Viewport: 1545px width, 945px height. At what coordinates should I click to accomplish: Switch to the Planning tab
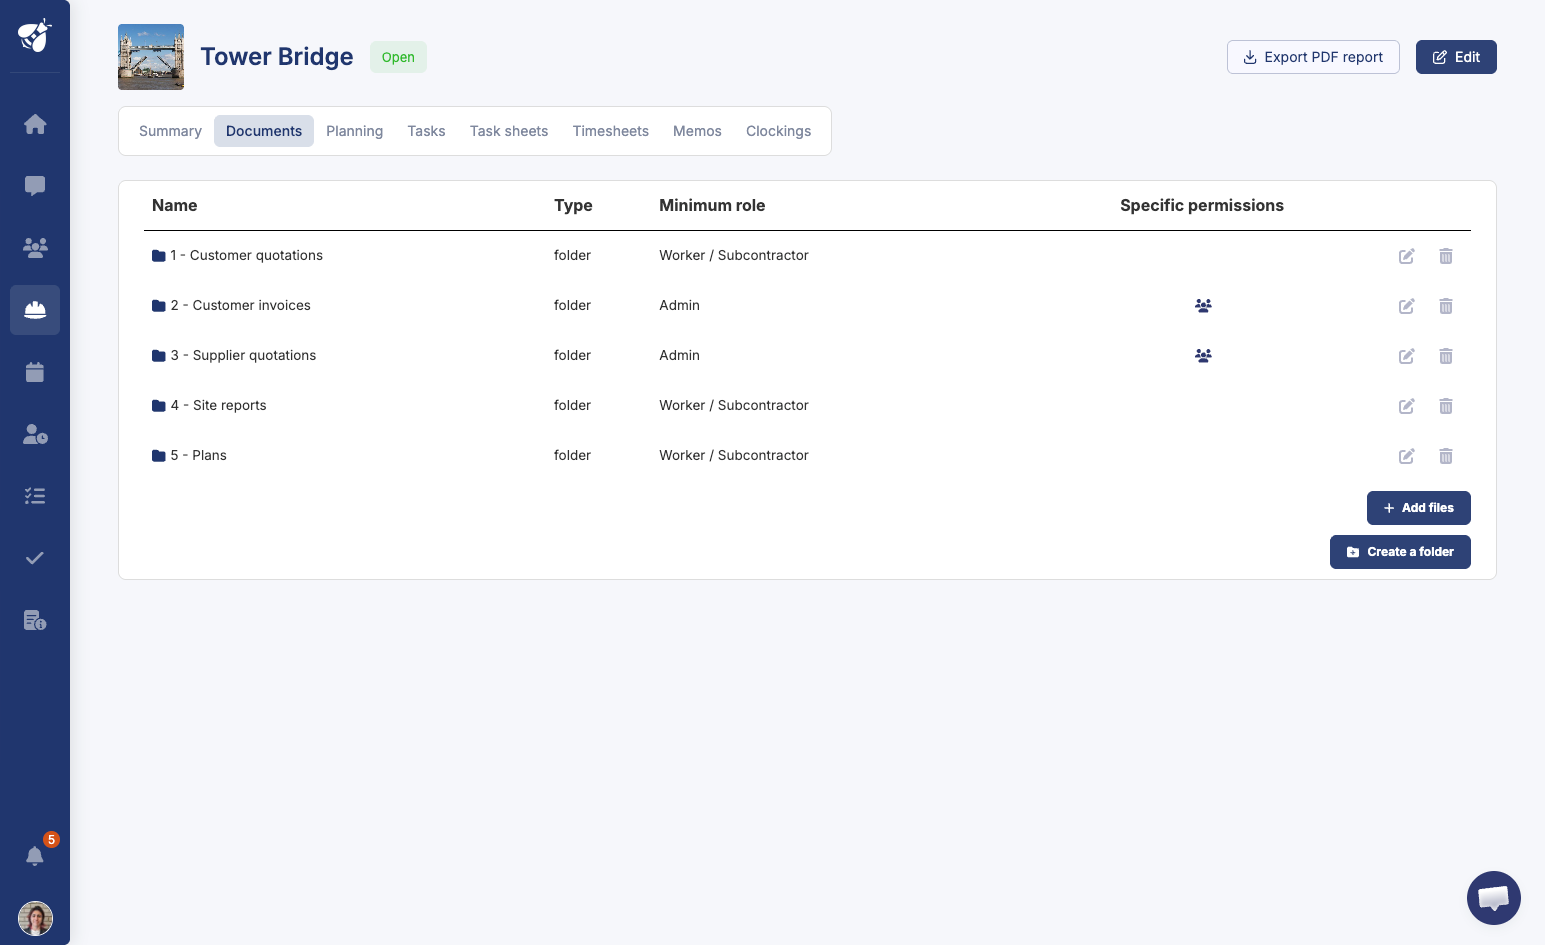354,131
